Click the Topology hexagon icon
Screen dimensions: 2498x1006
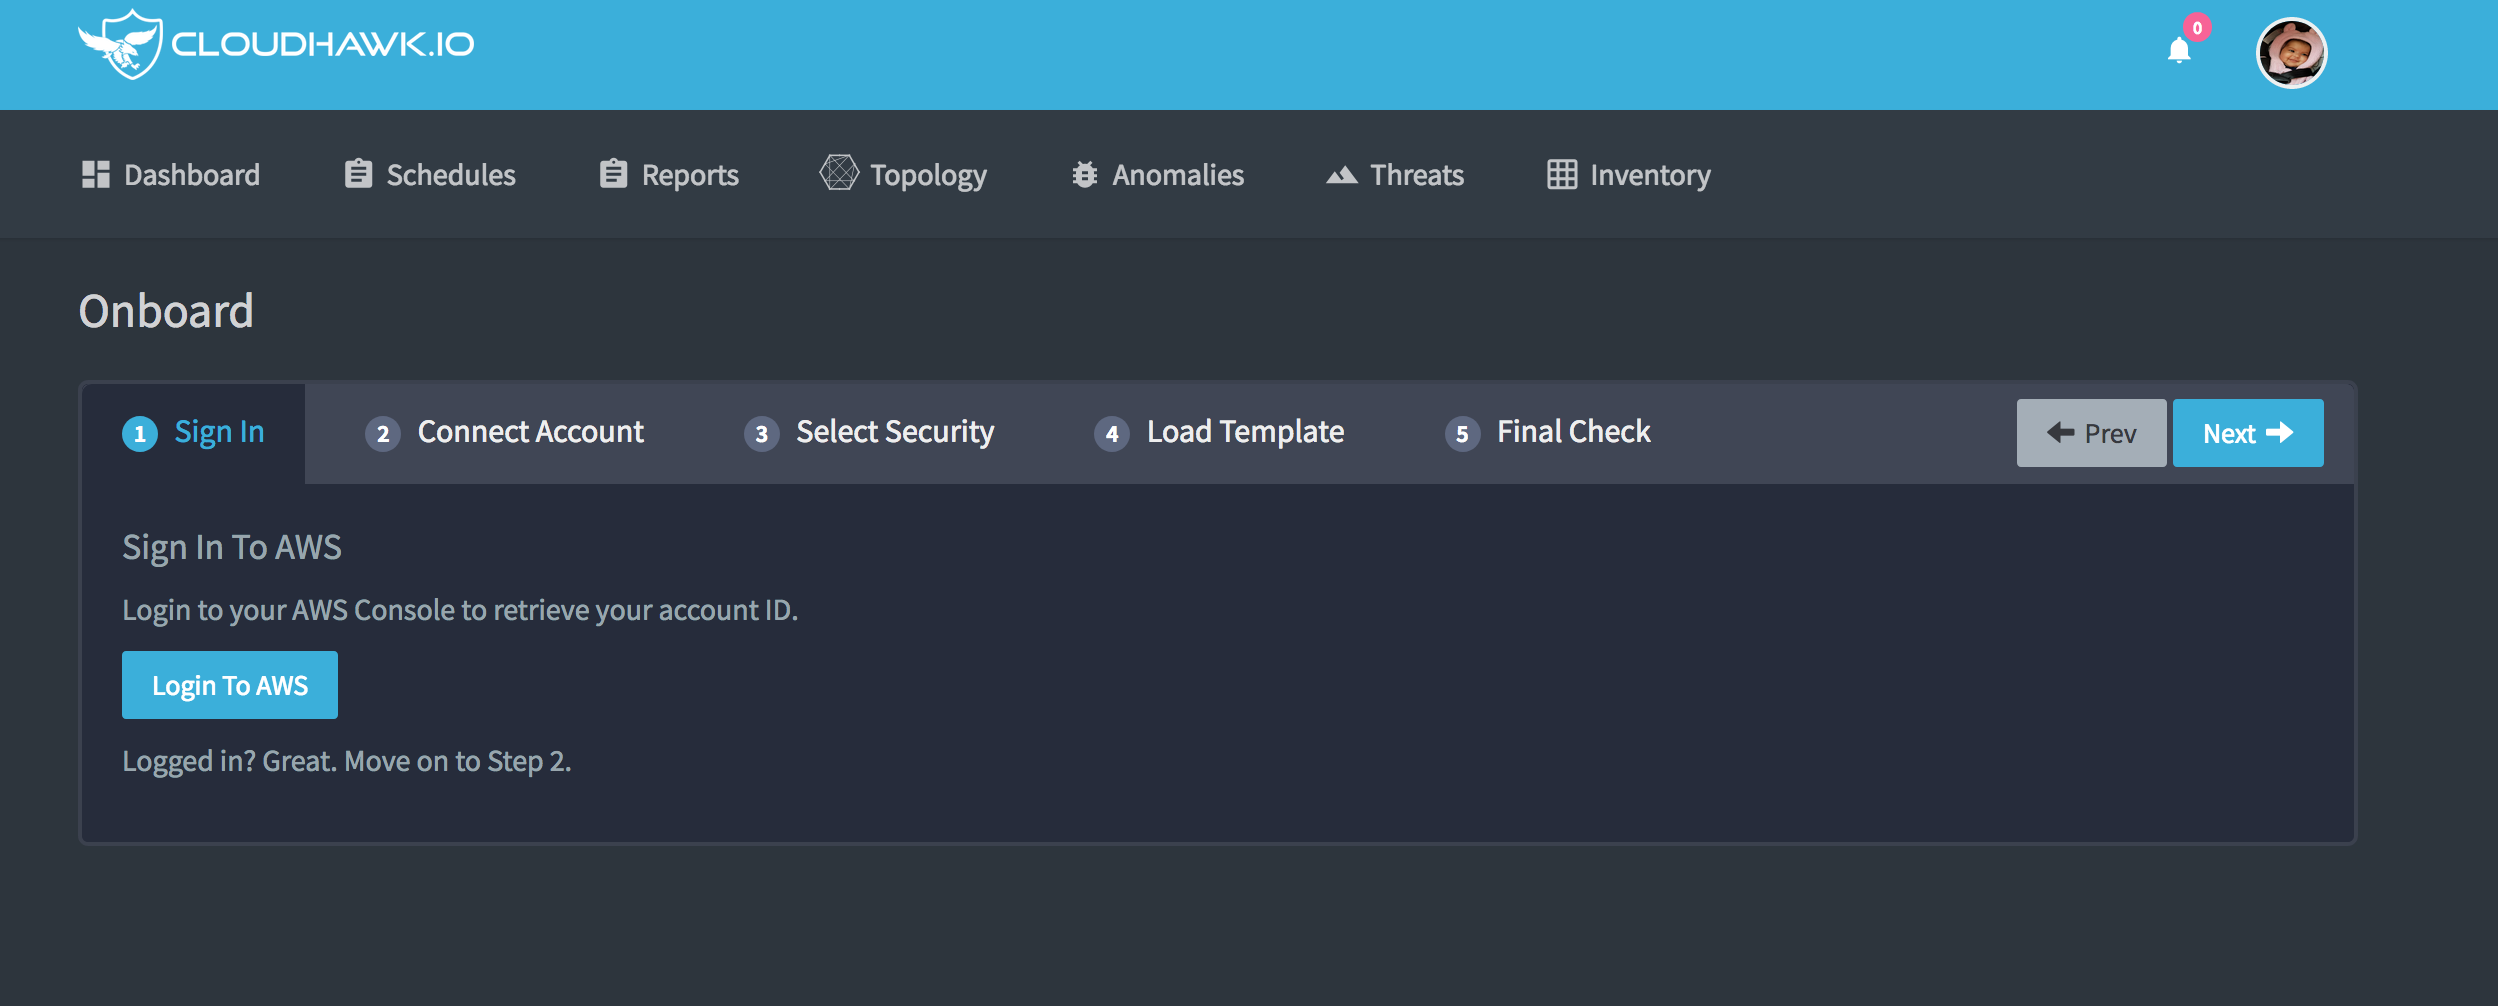point(838,173)
